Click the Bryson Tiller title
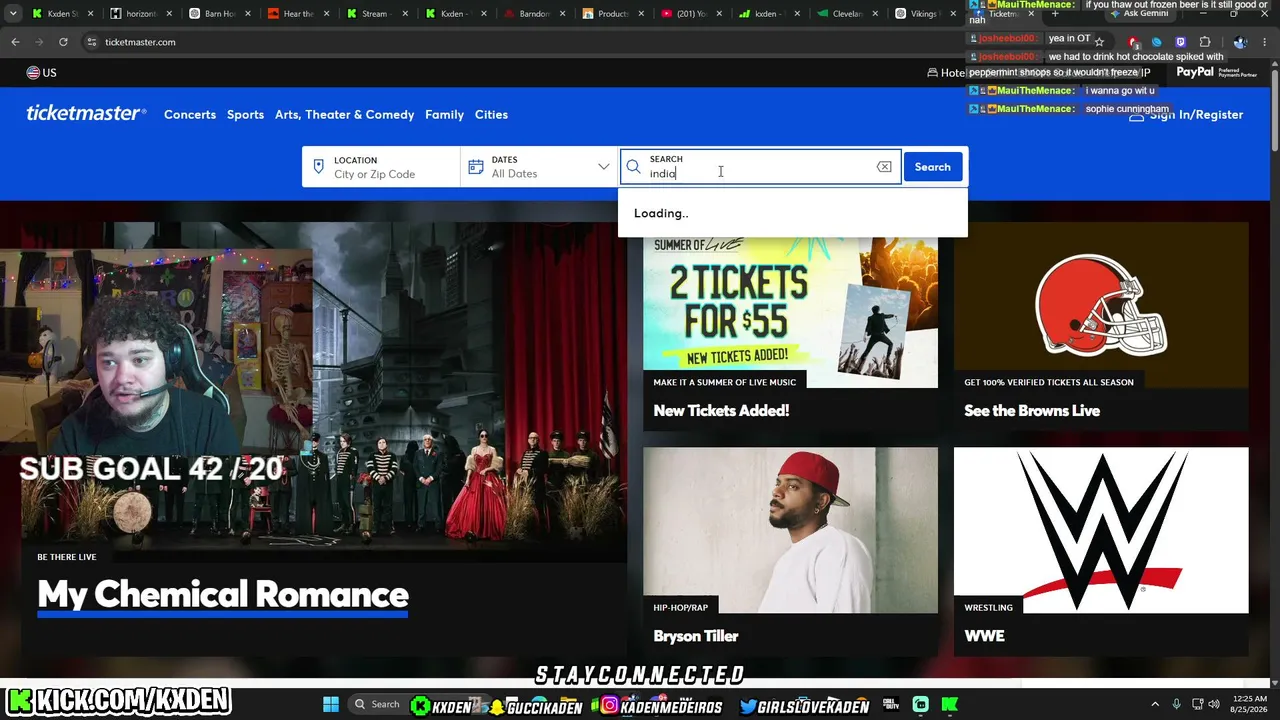This screenshot has height=720, width=1280. (x=696, y=636)
